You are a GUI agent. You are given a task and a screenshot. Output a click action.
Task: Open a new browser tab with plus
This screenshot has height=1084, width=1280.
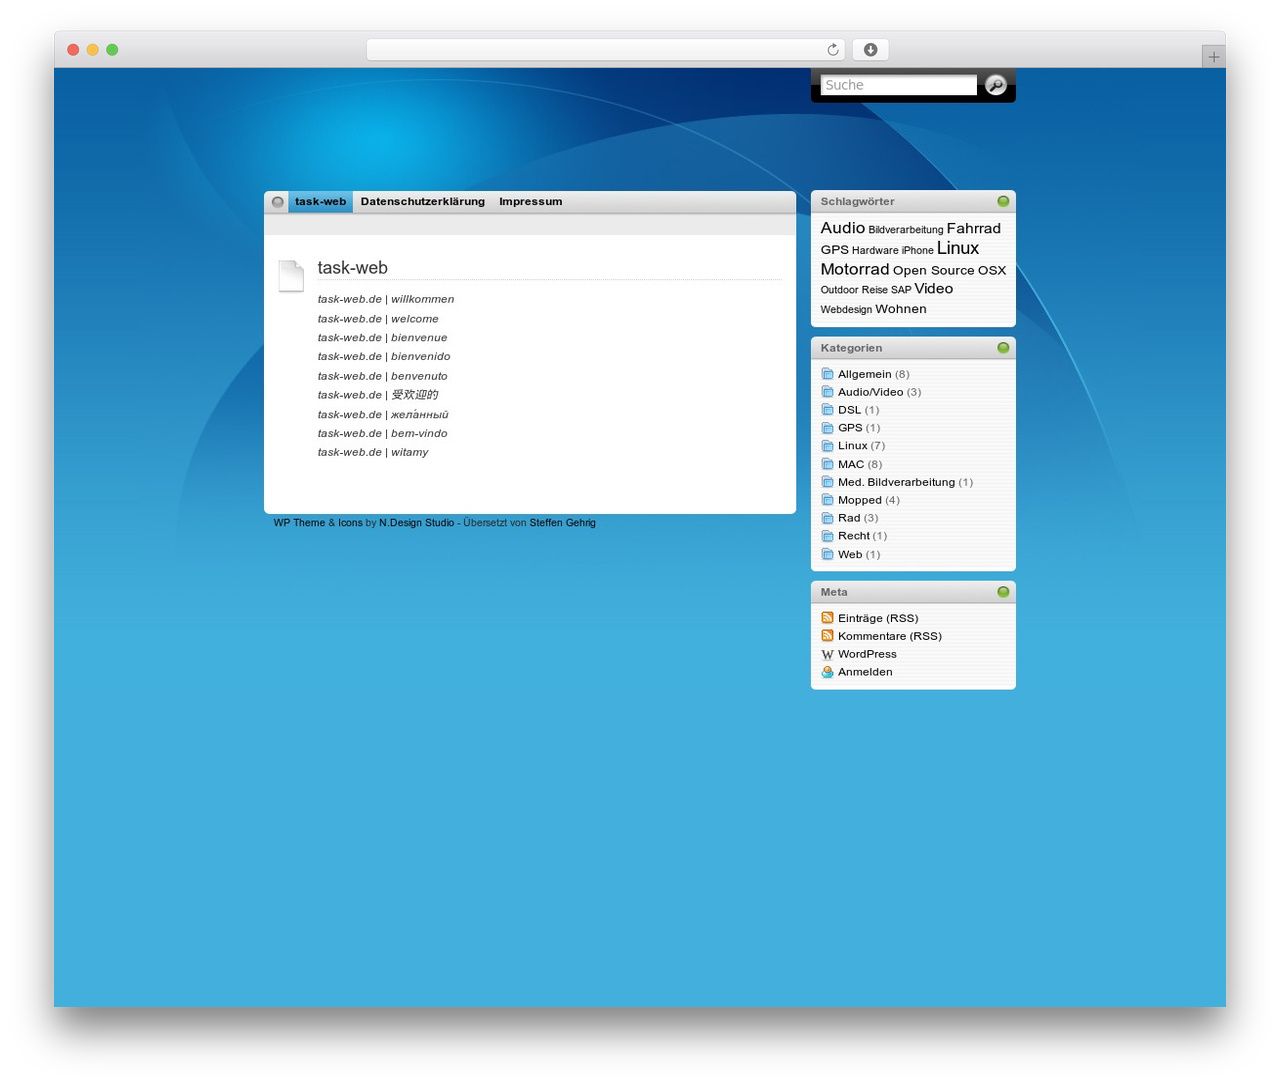(x=1213, y=57)
